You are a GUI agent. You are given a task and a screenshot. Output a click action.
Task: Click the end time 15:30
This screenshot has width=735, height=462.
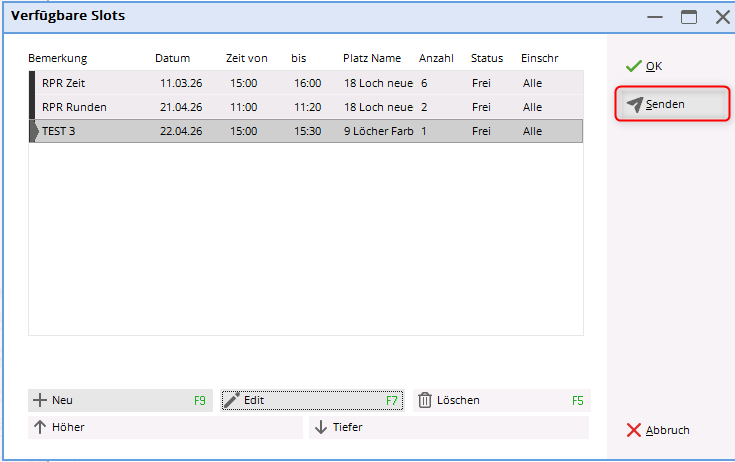click(308, 131)
